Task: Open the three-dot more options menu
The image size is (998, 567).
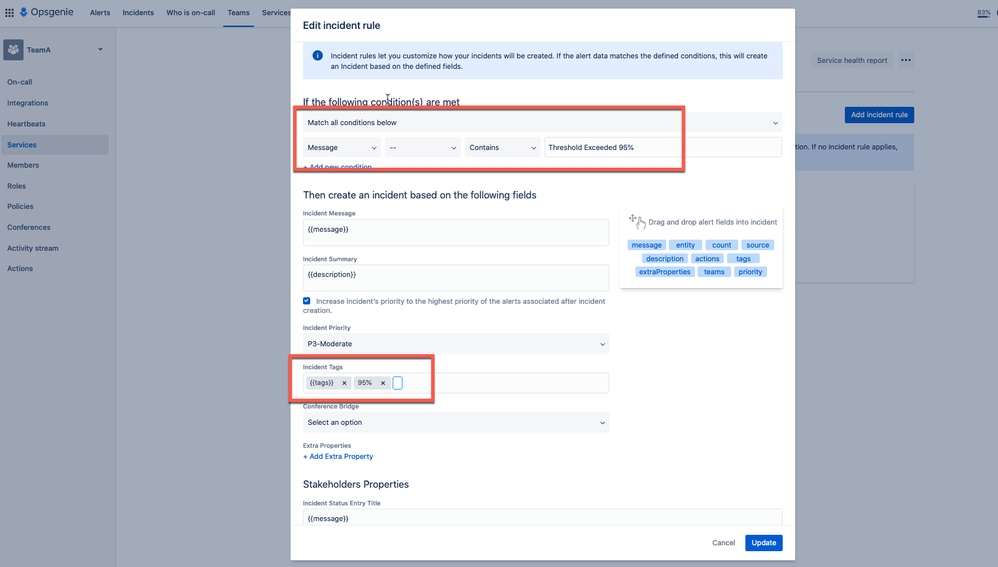Action: pos(906,60)
